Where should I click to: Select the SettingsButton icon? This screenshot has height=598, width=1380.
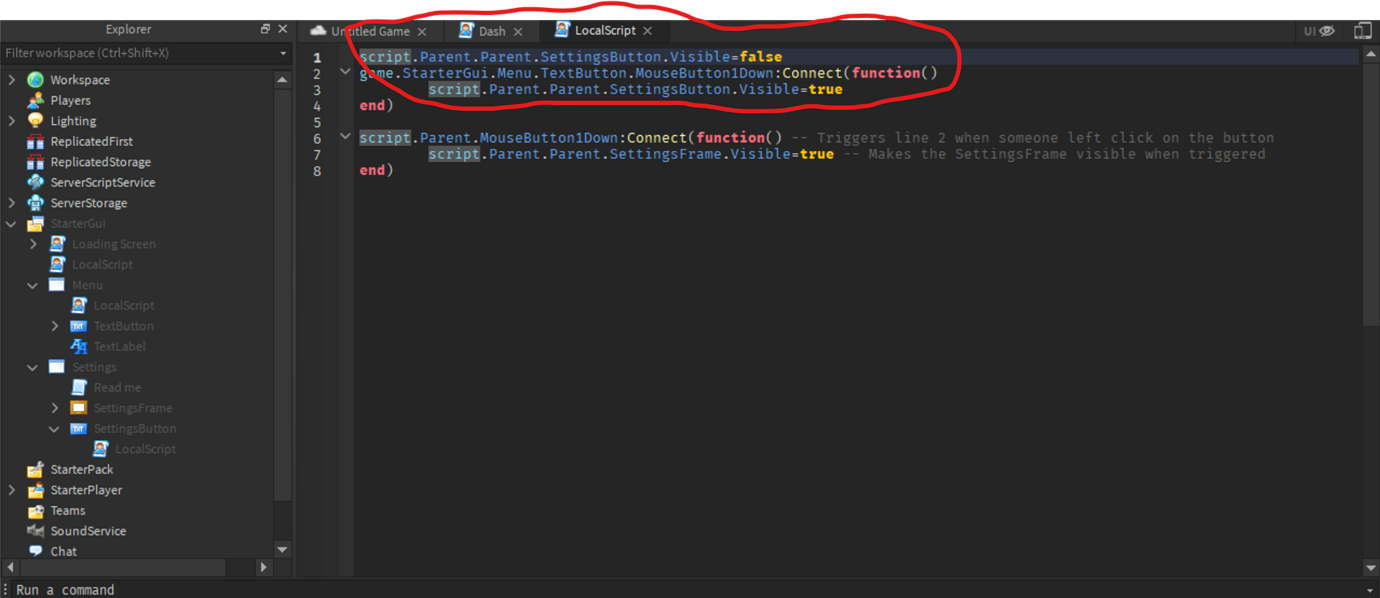click(x=79, y=428)
